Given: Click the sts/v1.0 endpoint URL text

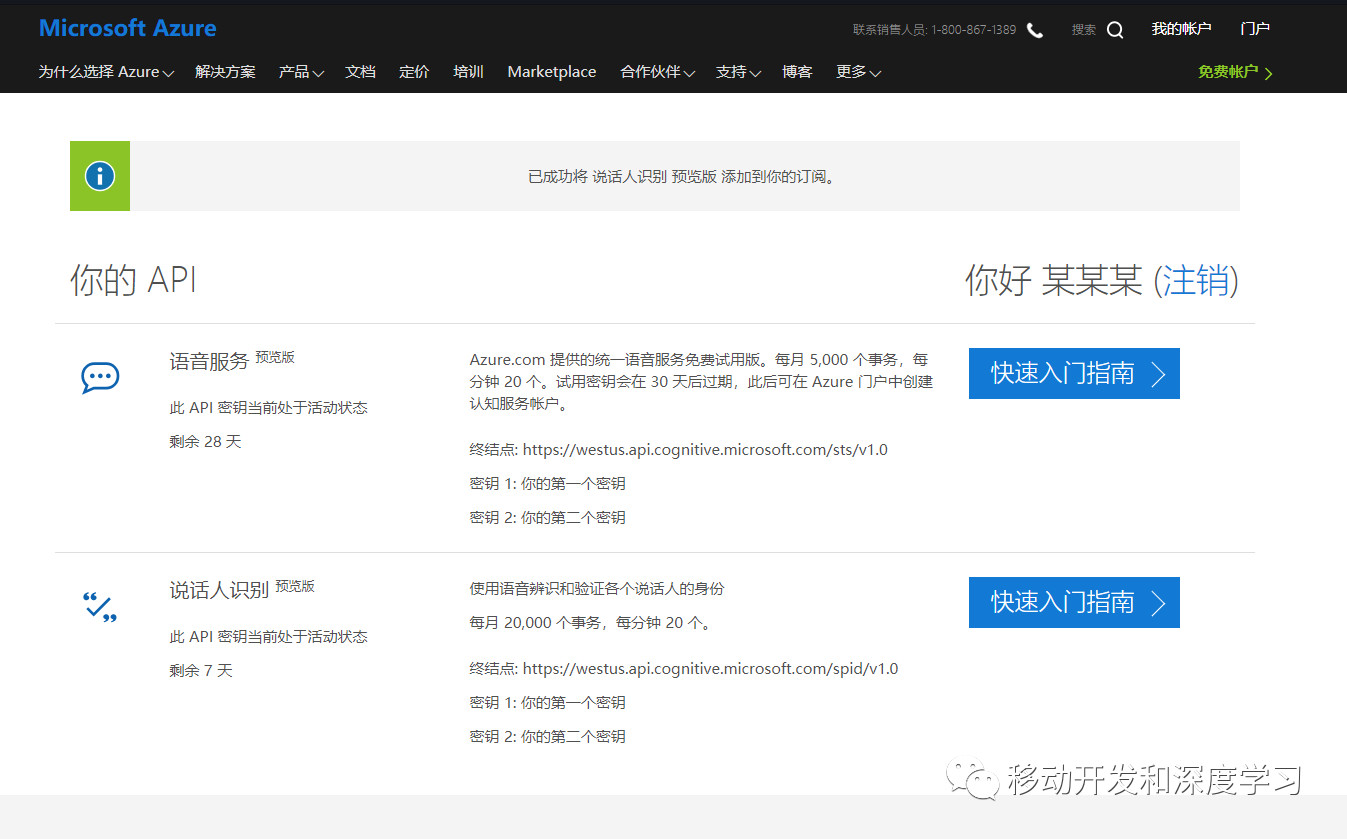Looking at the screenshot, I should pos(705,450).
